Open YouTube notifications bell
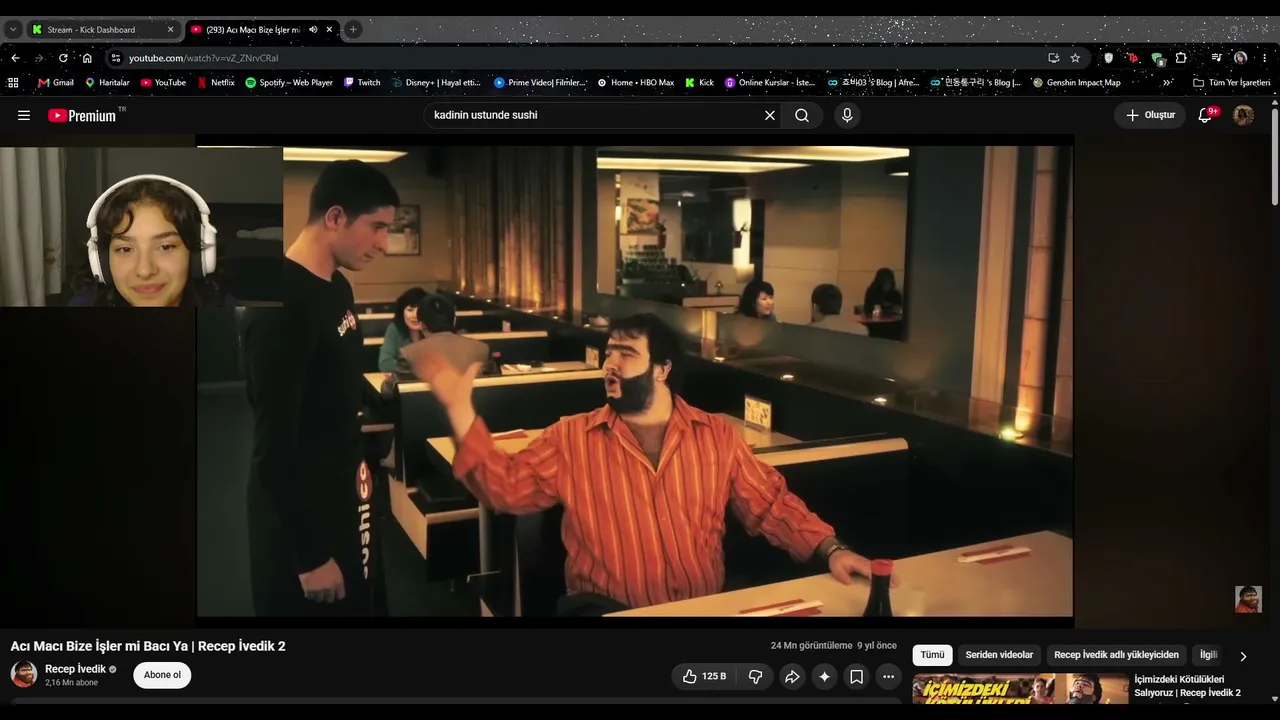Image resolution: width=1280 pixels, height=720 pixels. point(1206,115)
